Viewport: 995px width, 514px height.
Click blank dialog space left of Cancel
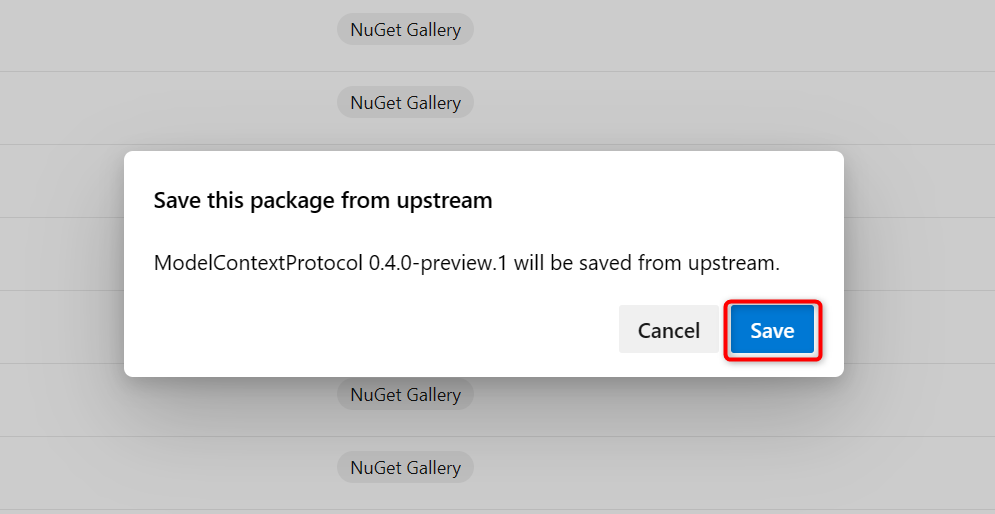point(380,330)
